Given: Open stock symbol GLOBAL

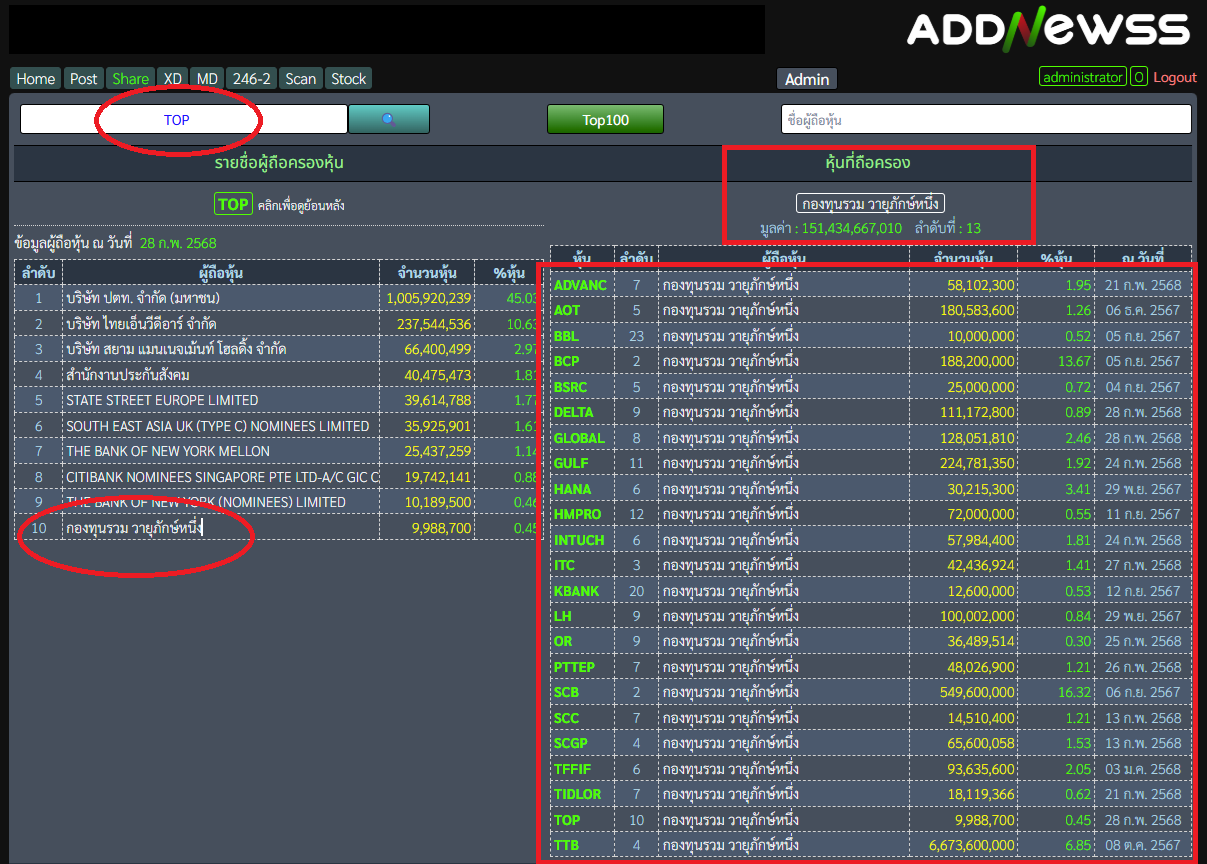Looking at the screenshot, I should (x=579, y=438).
